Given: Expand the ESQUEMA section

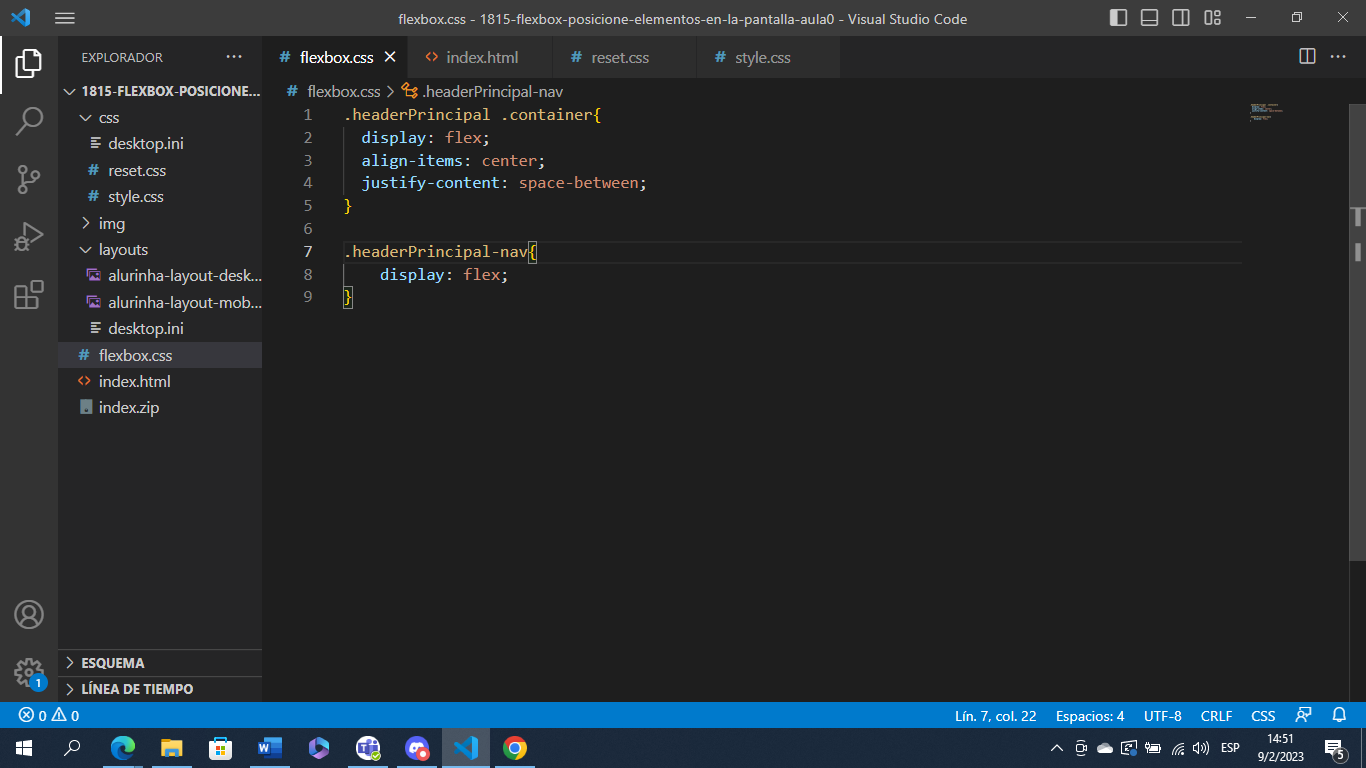Looking at the screenshot, I should [160, 663].
